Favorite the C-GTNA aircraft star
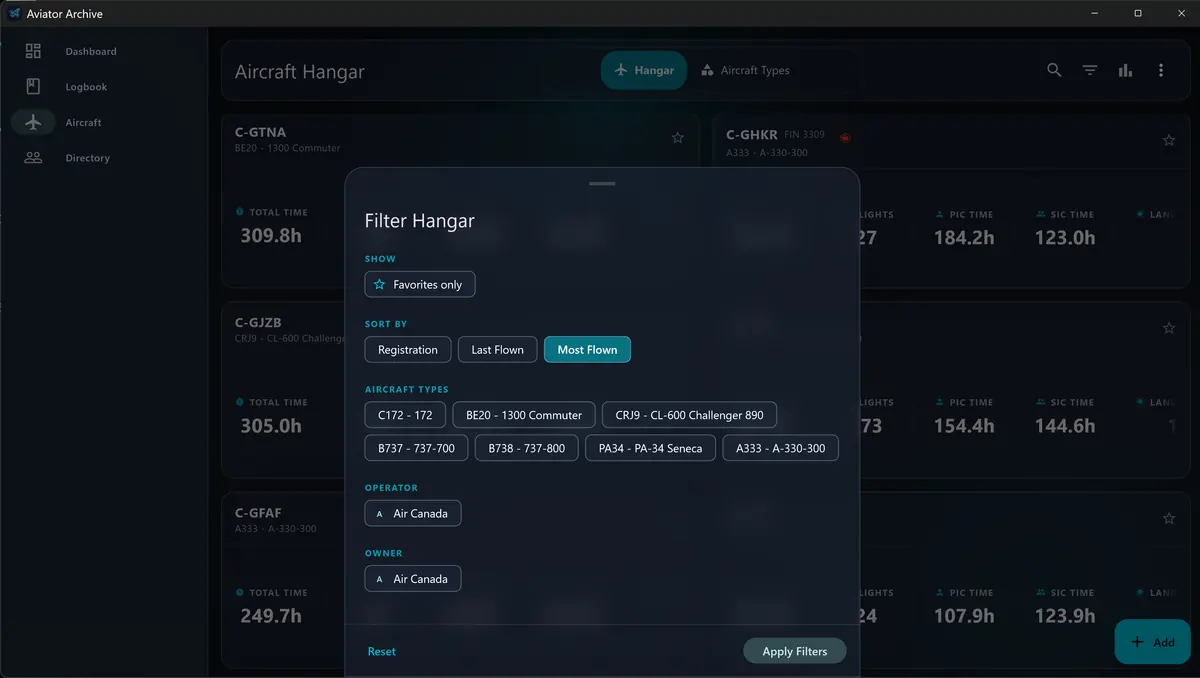Image resolution: width=1200 pixels, height=678 pixels. [678, 138]
